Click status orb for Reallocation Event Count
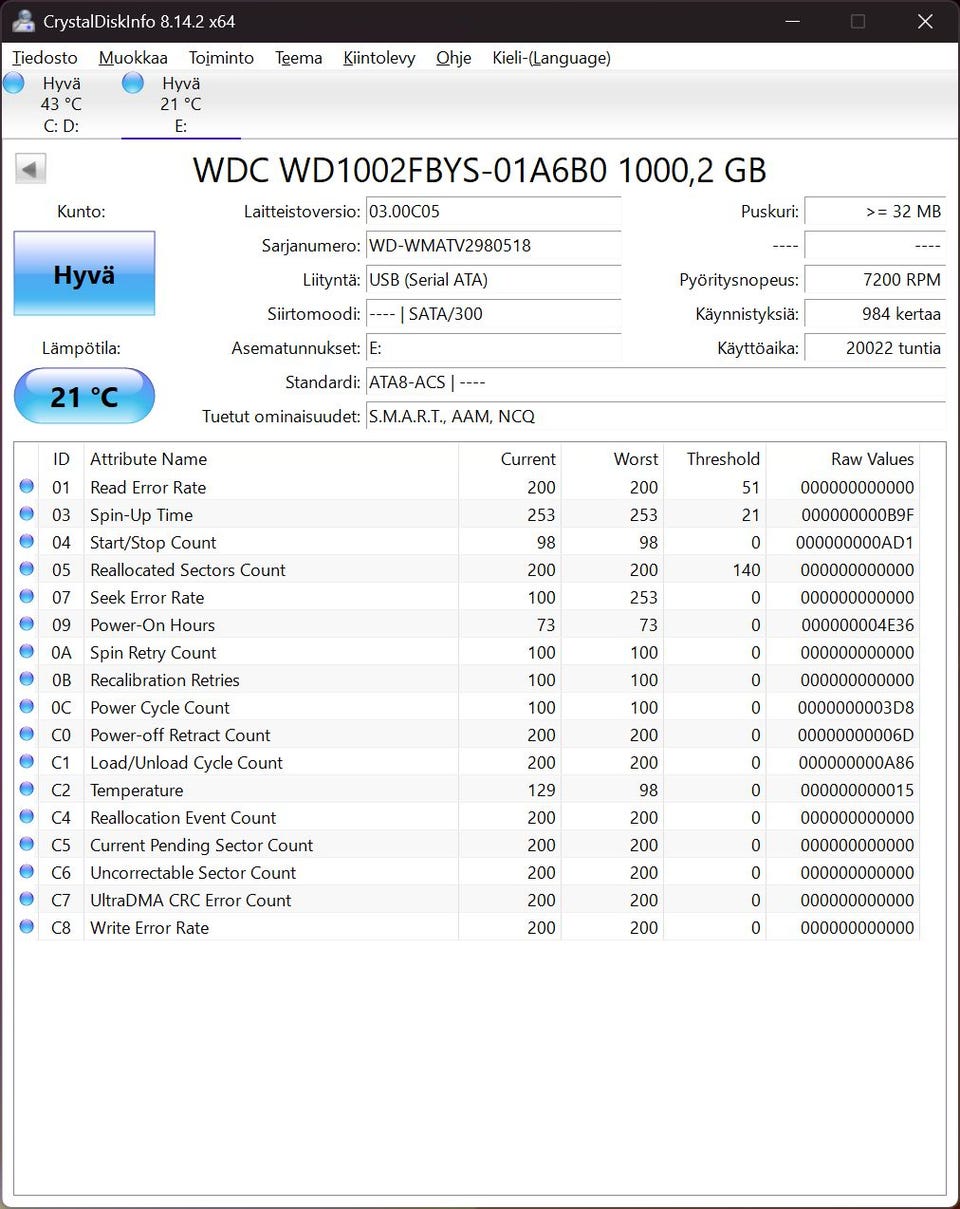960x1209 pixels. pos(26,817)
